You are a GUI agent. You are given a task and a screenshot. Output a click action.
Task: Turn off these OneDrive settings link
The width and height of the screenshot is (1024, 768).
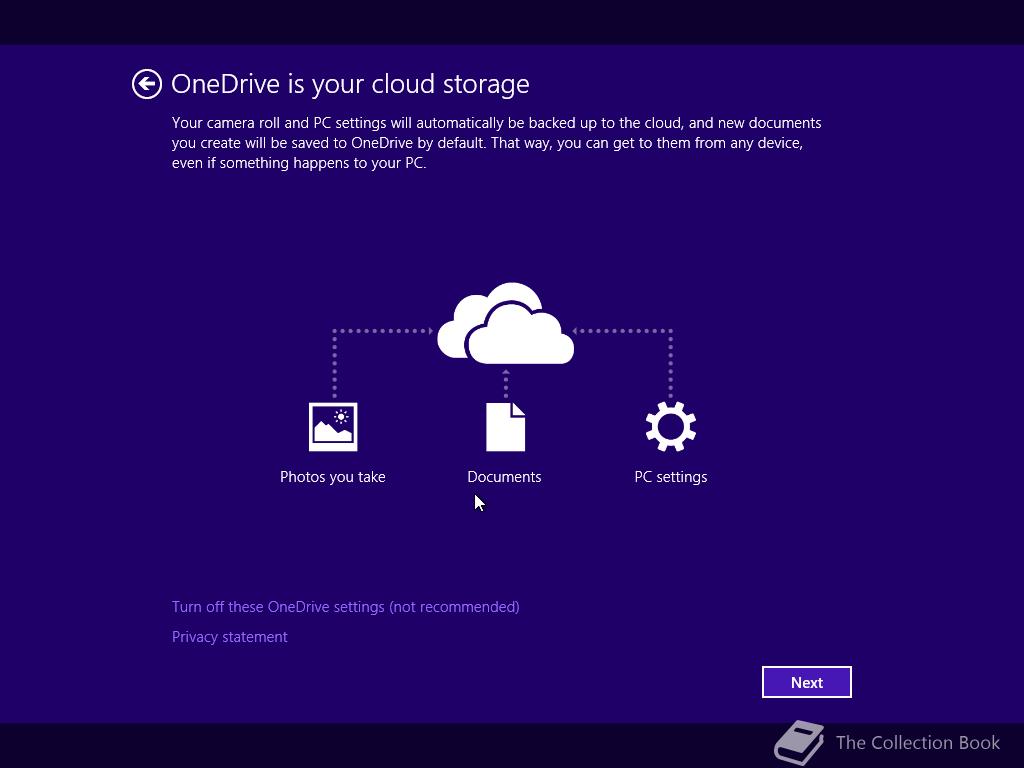pos(345,607)
